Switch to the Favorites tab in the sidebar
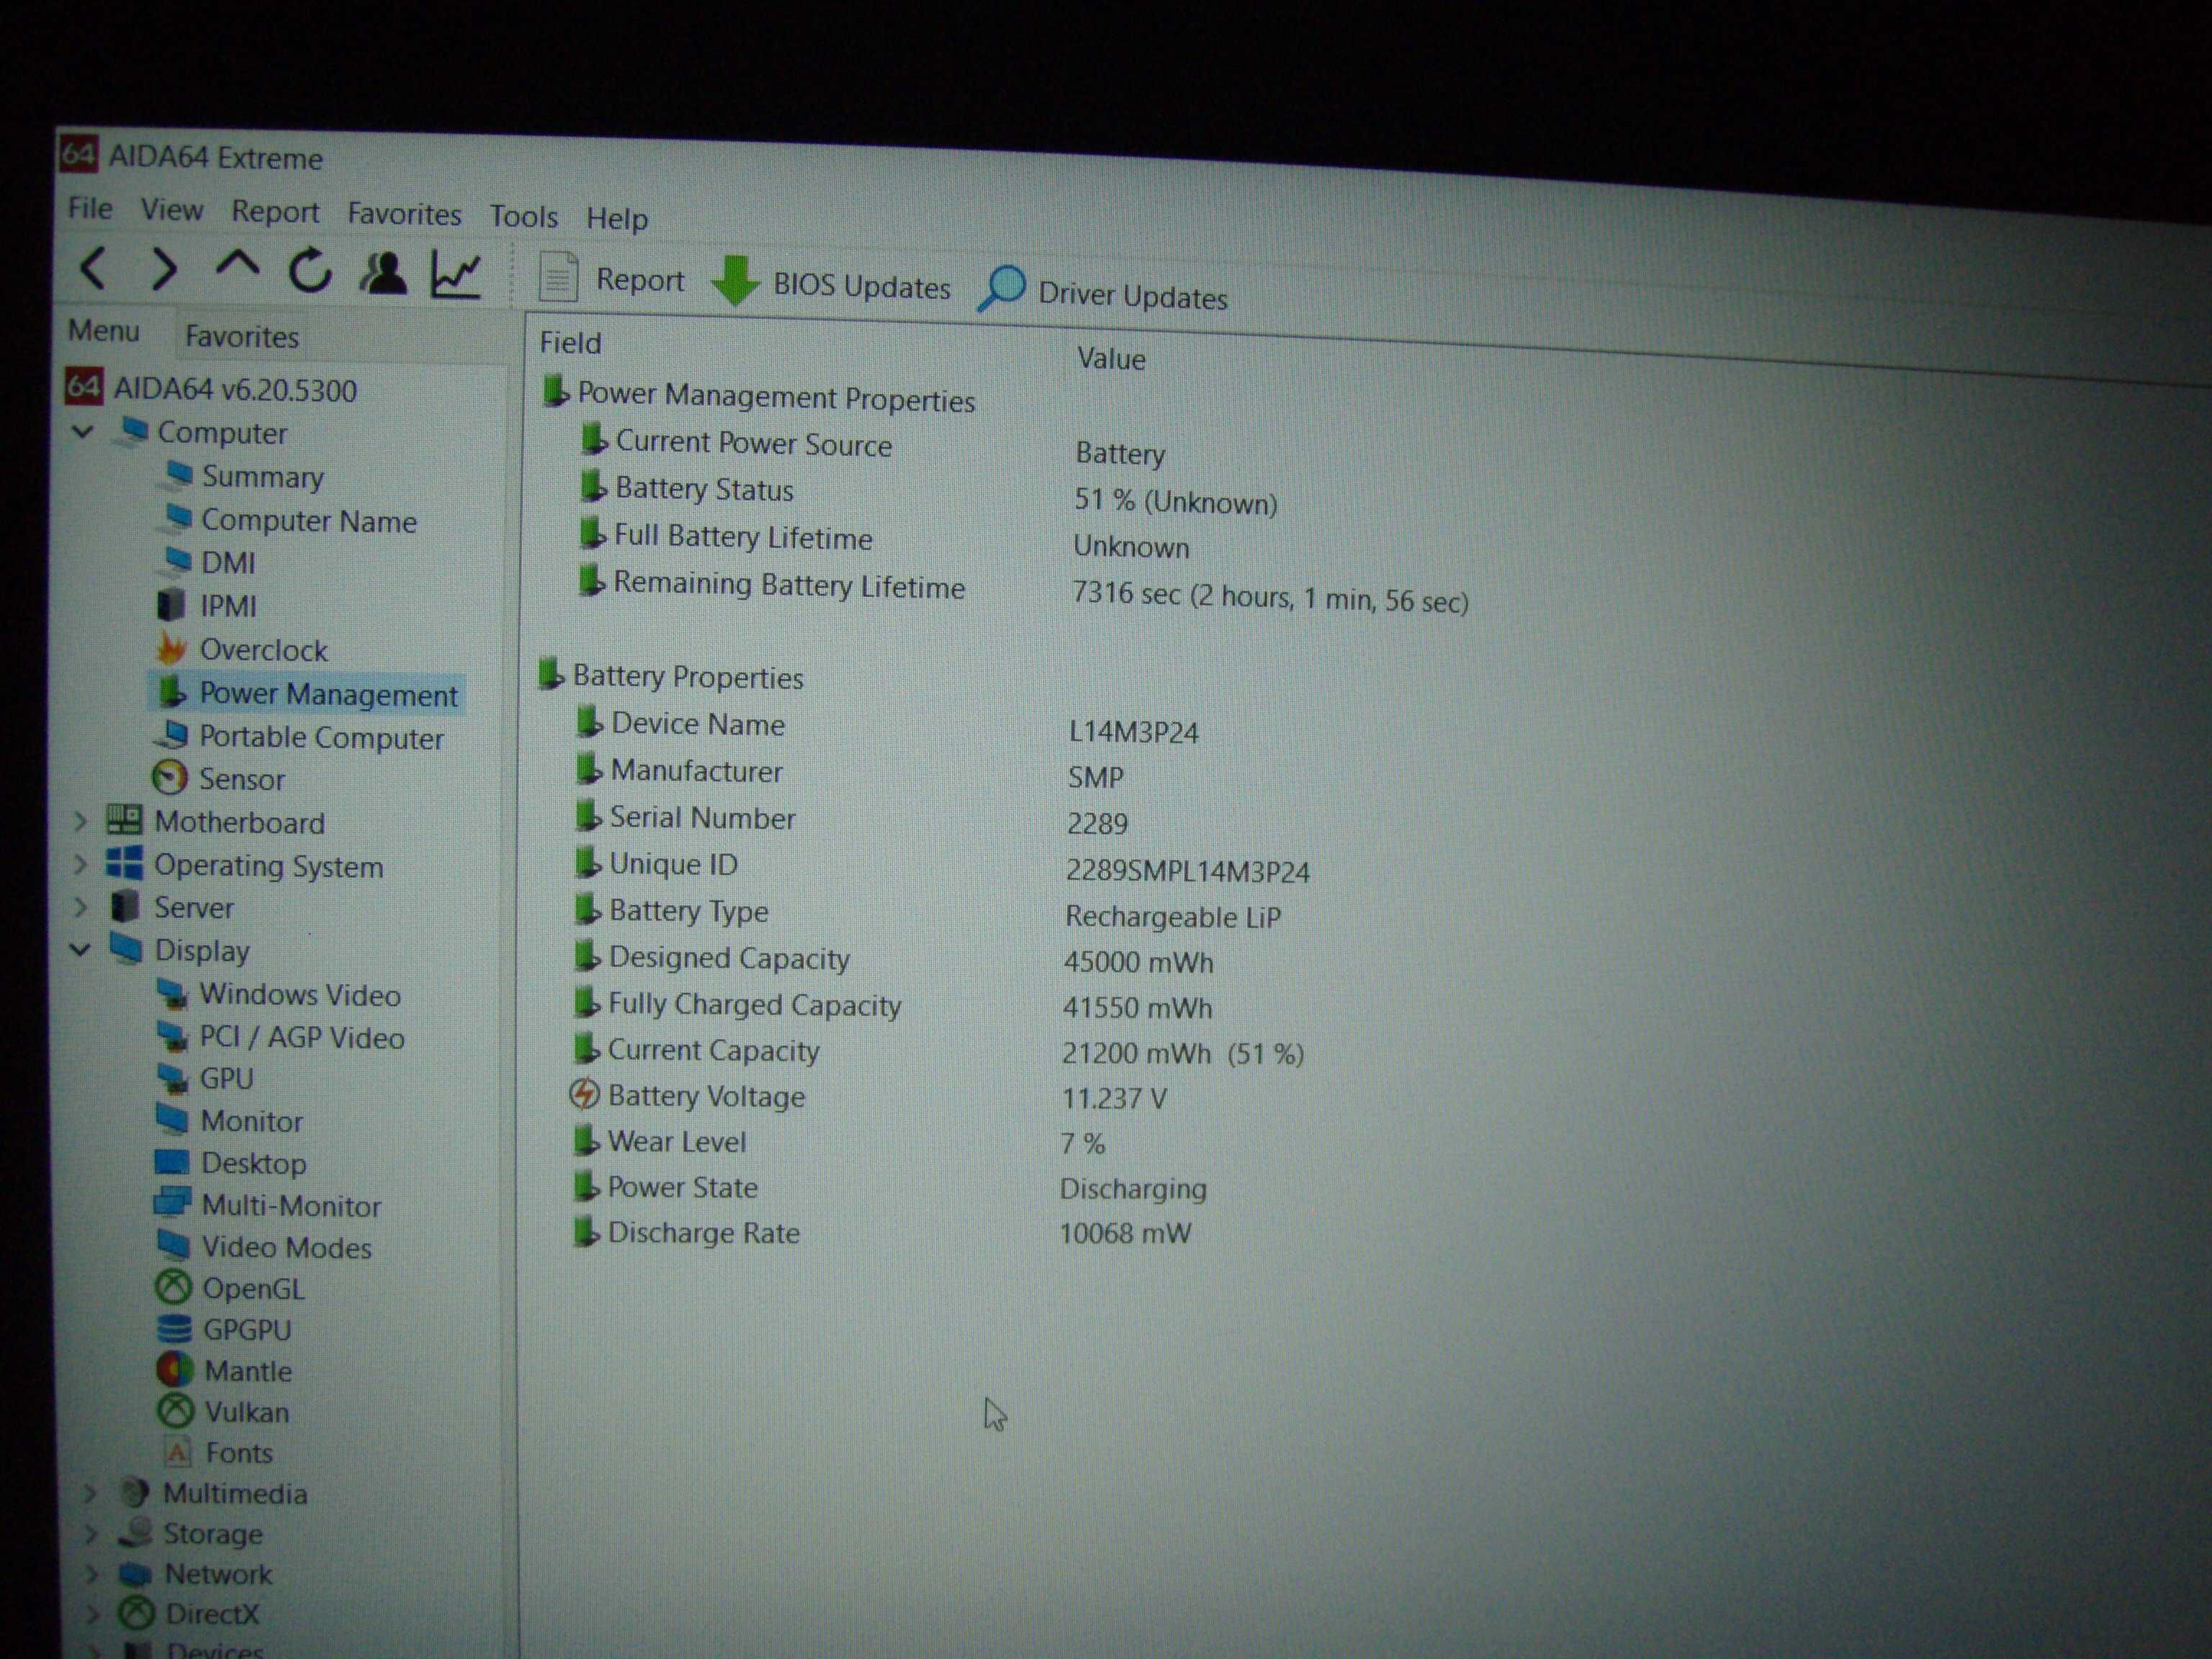Viewport: 2212px width, 1659px height. point(242,336)
